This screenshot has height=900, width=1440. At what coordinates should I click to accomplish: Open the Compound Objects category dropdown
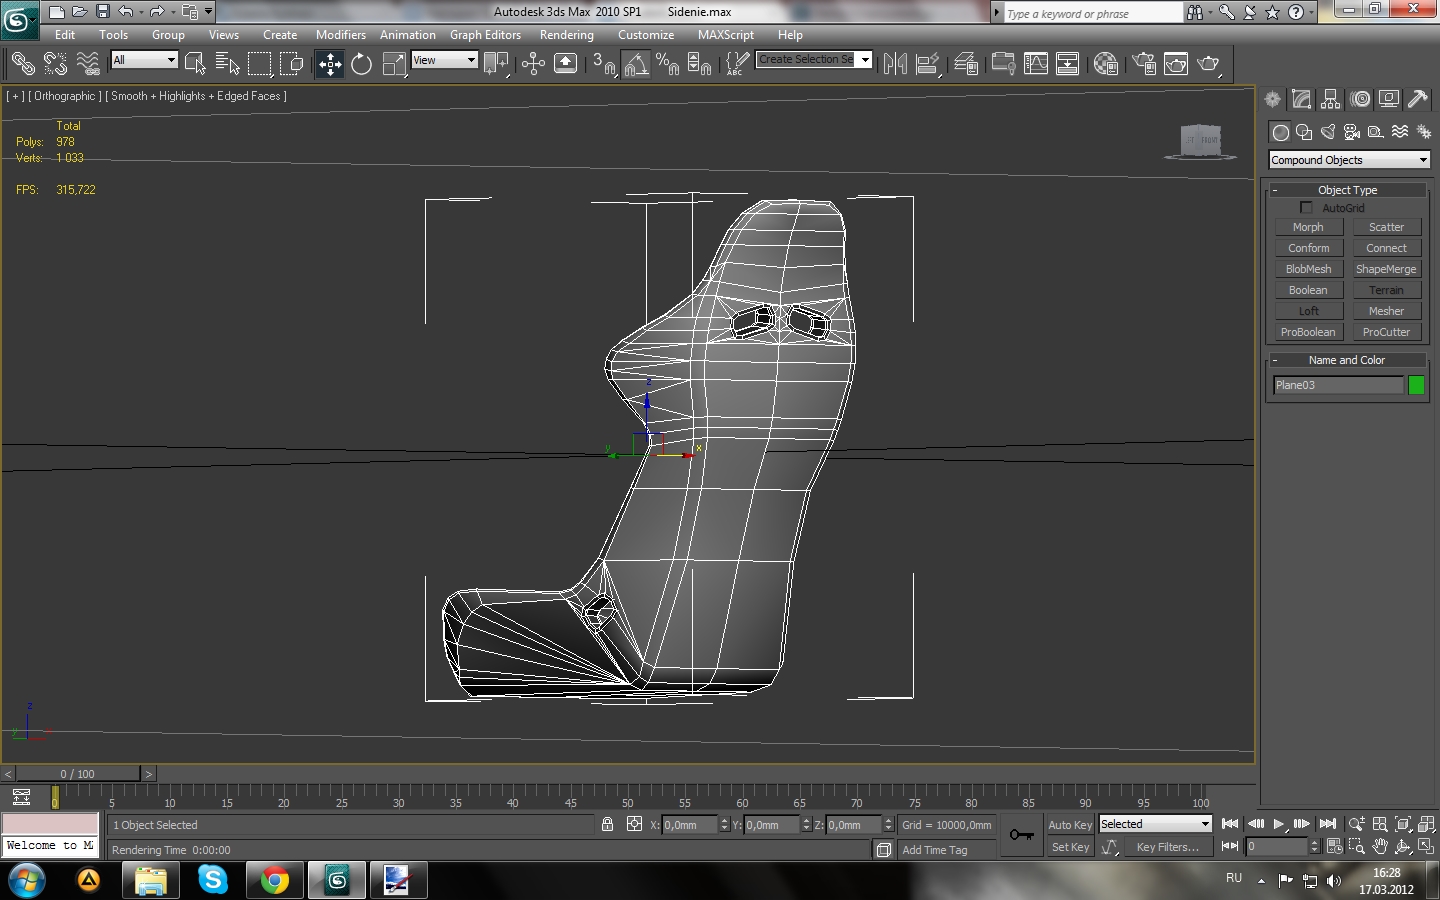(x=1348, y=160)
